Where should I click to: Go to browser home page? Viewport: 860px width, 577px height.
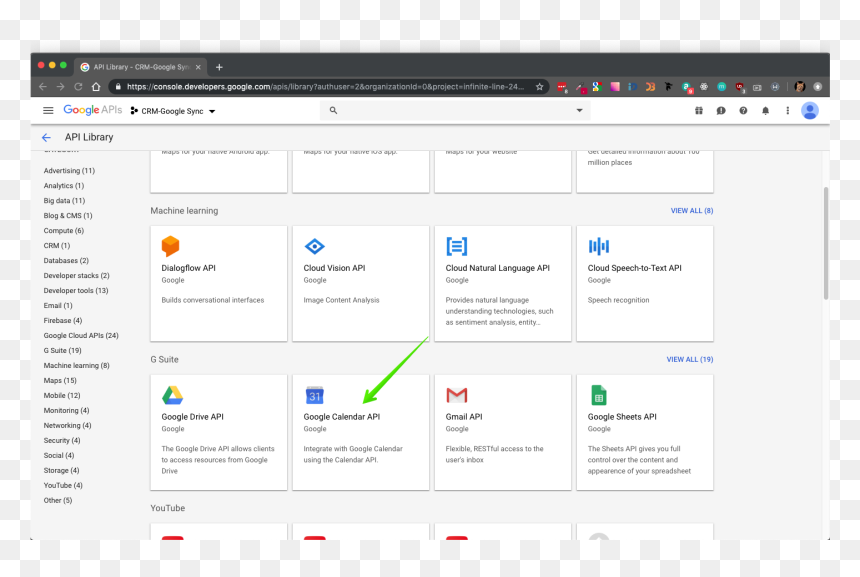click(96, 87)
